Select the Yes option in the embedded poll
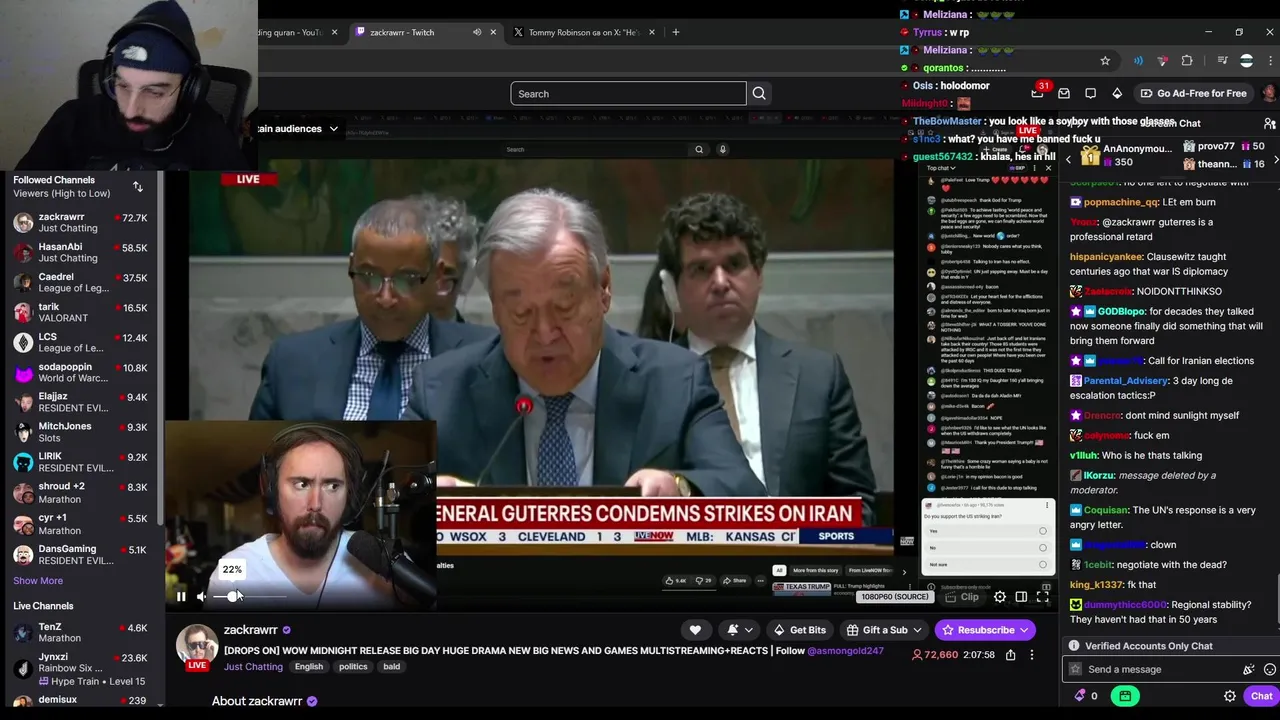This screenshot has height=720, width=1280. [987, 531]
